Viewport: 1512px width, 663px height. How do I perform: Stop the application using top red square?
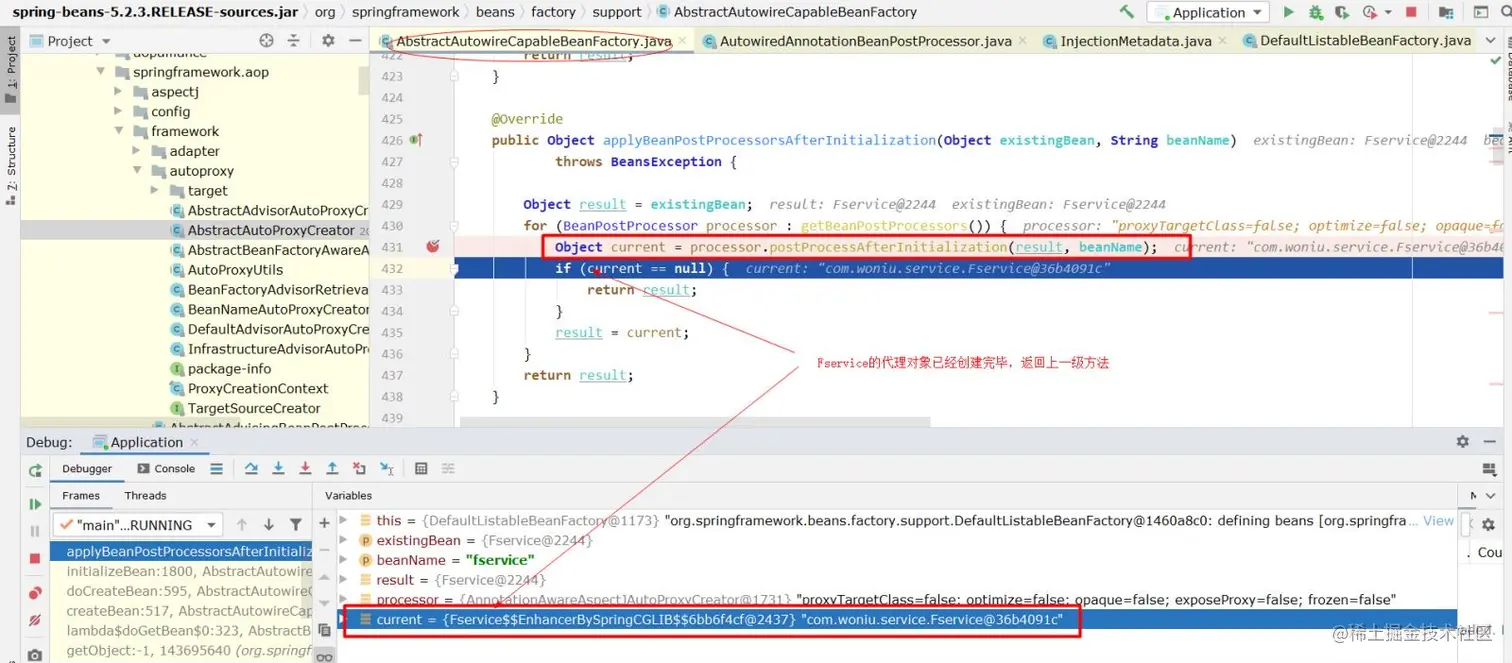pyautogui.click(x=1411, y=12)
